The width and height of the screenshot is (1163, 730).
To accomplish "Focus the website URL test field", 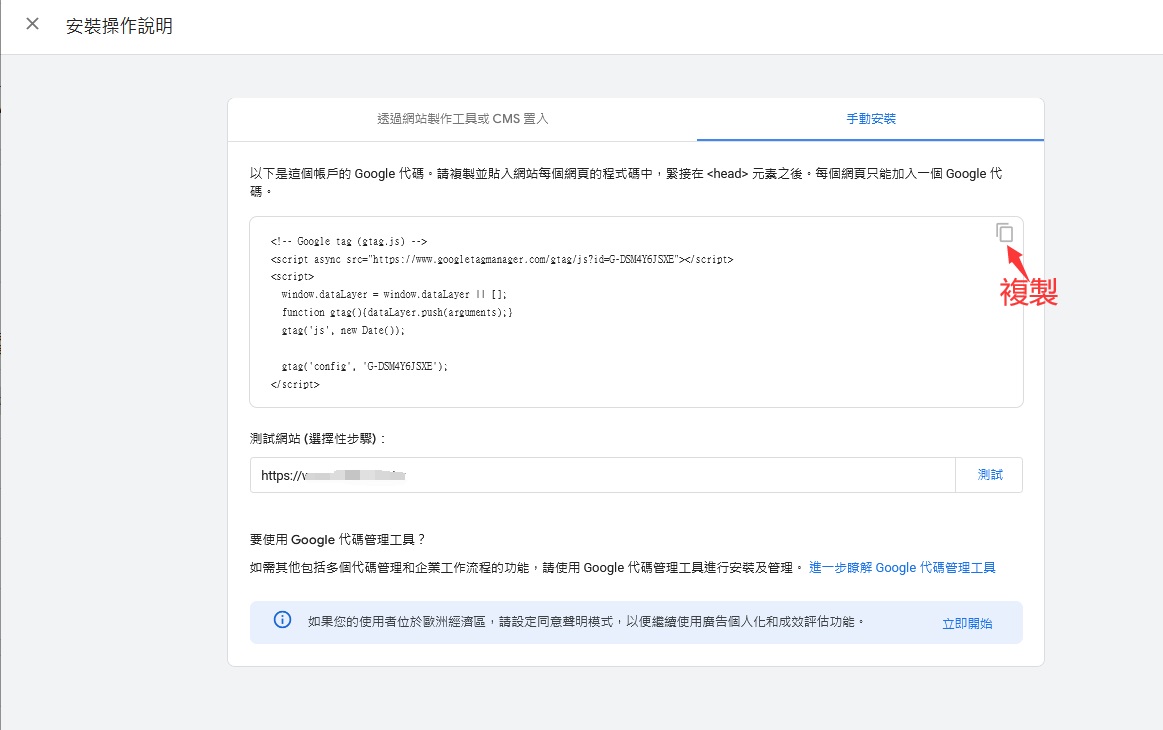I will click(602, 475).
